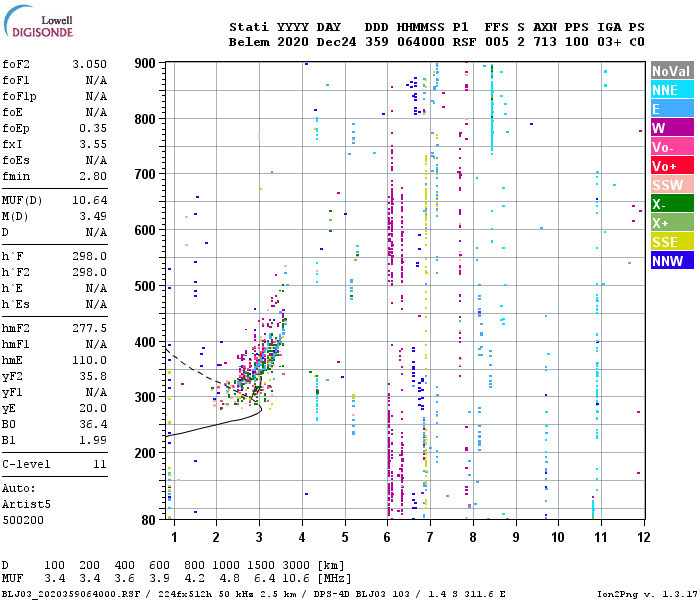Click the 12 MHz frequency axis label
This screenshot has width=700, height=600.
[644, 537]
